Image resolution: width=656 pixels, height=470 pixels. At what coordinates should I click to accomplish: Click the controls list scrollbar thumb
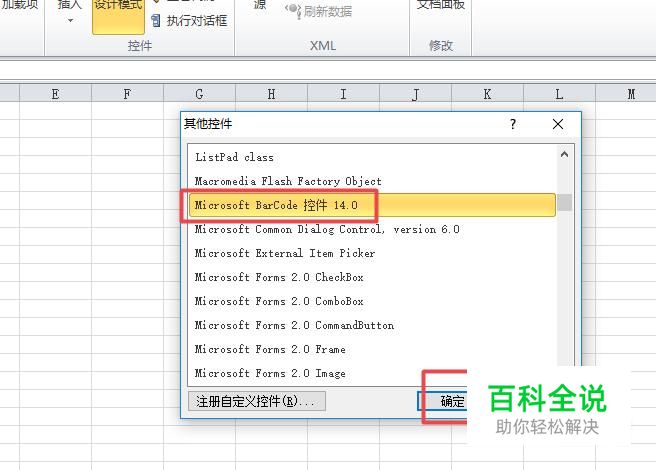[564, 203]
